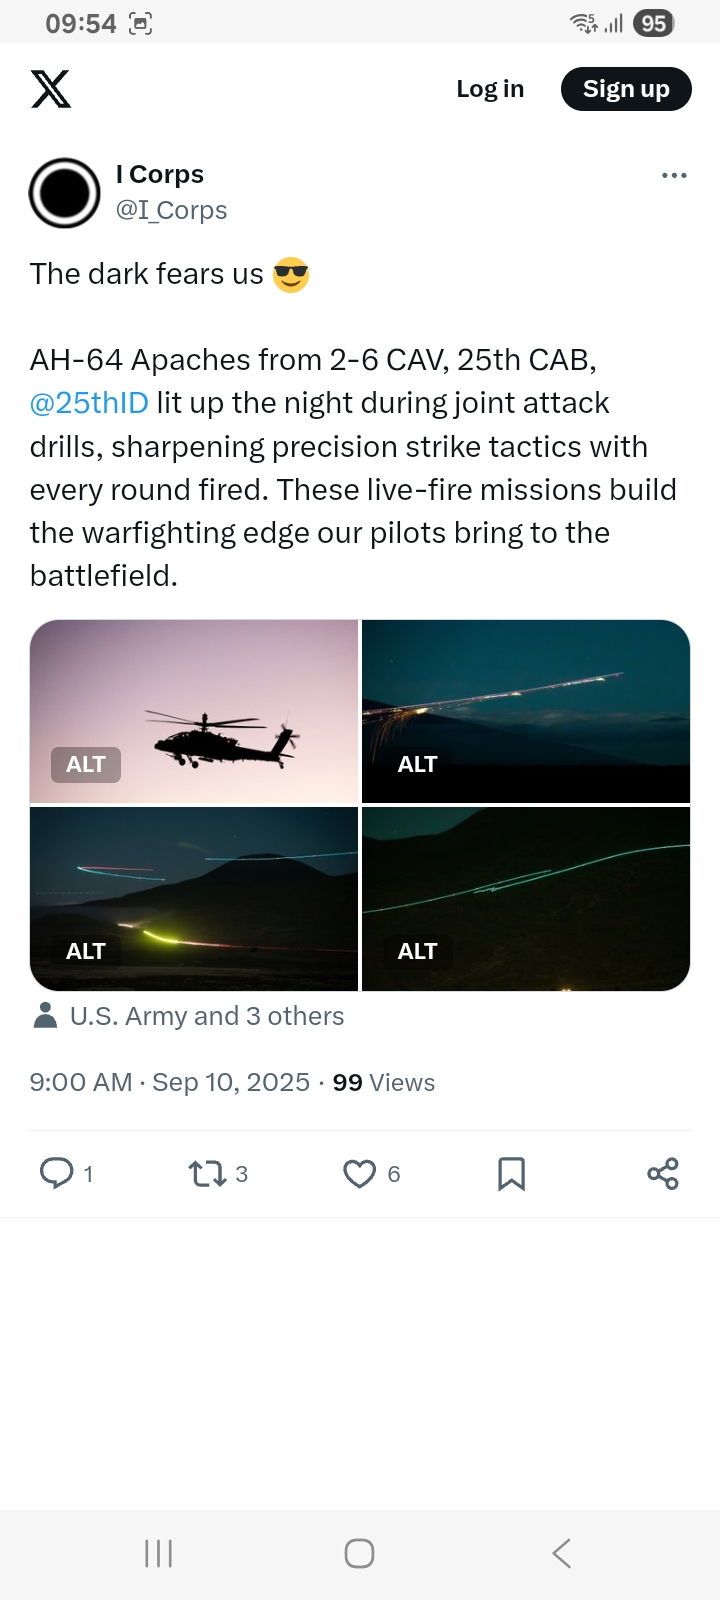Open the share icon on the post
The height and width of the screenshot is (1600, 720).
663,1173
